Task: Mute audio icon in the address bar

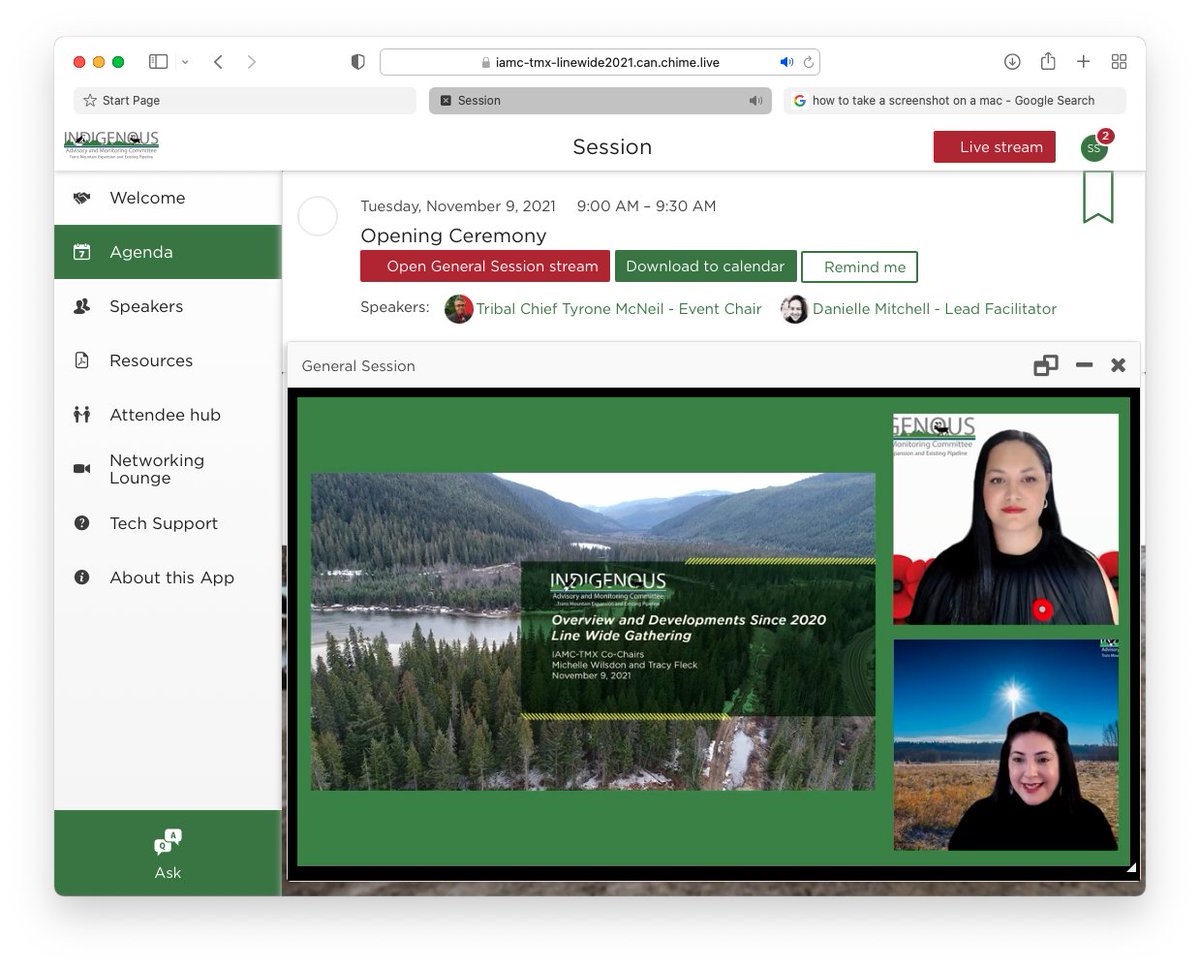Action: click(x=787, y=62)
